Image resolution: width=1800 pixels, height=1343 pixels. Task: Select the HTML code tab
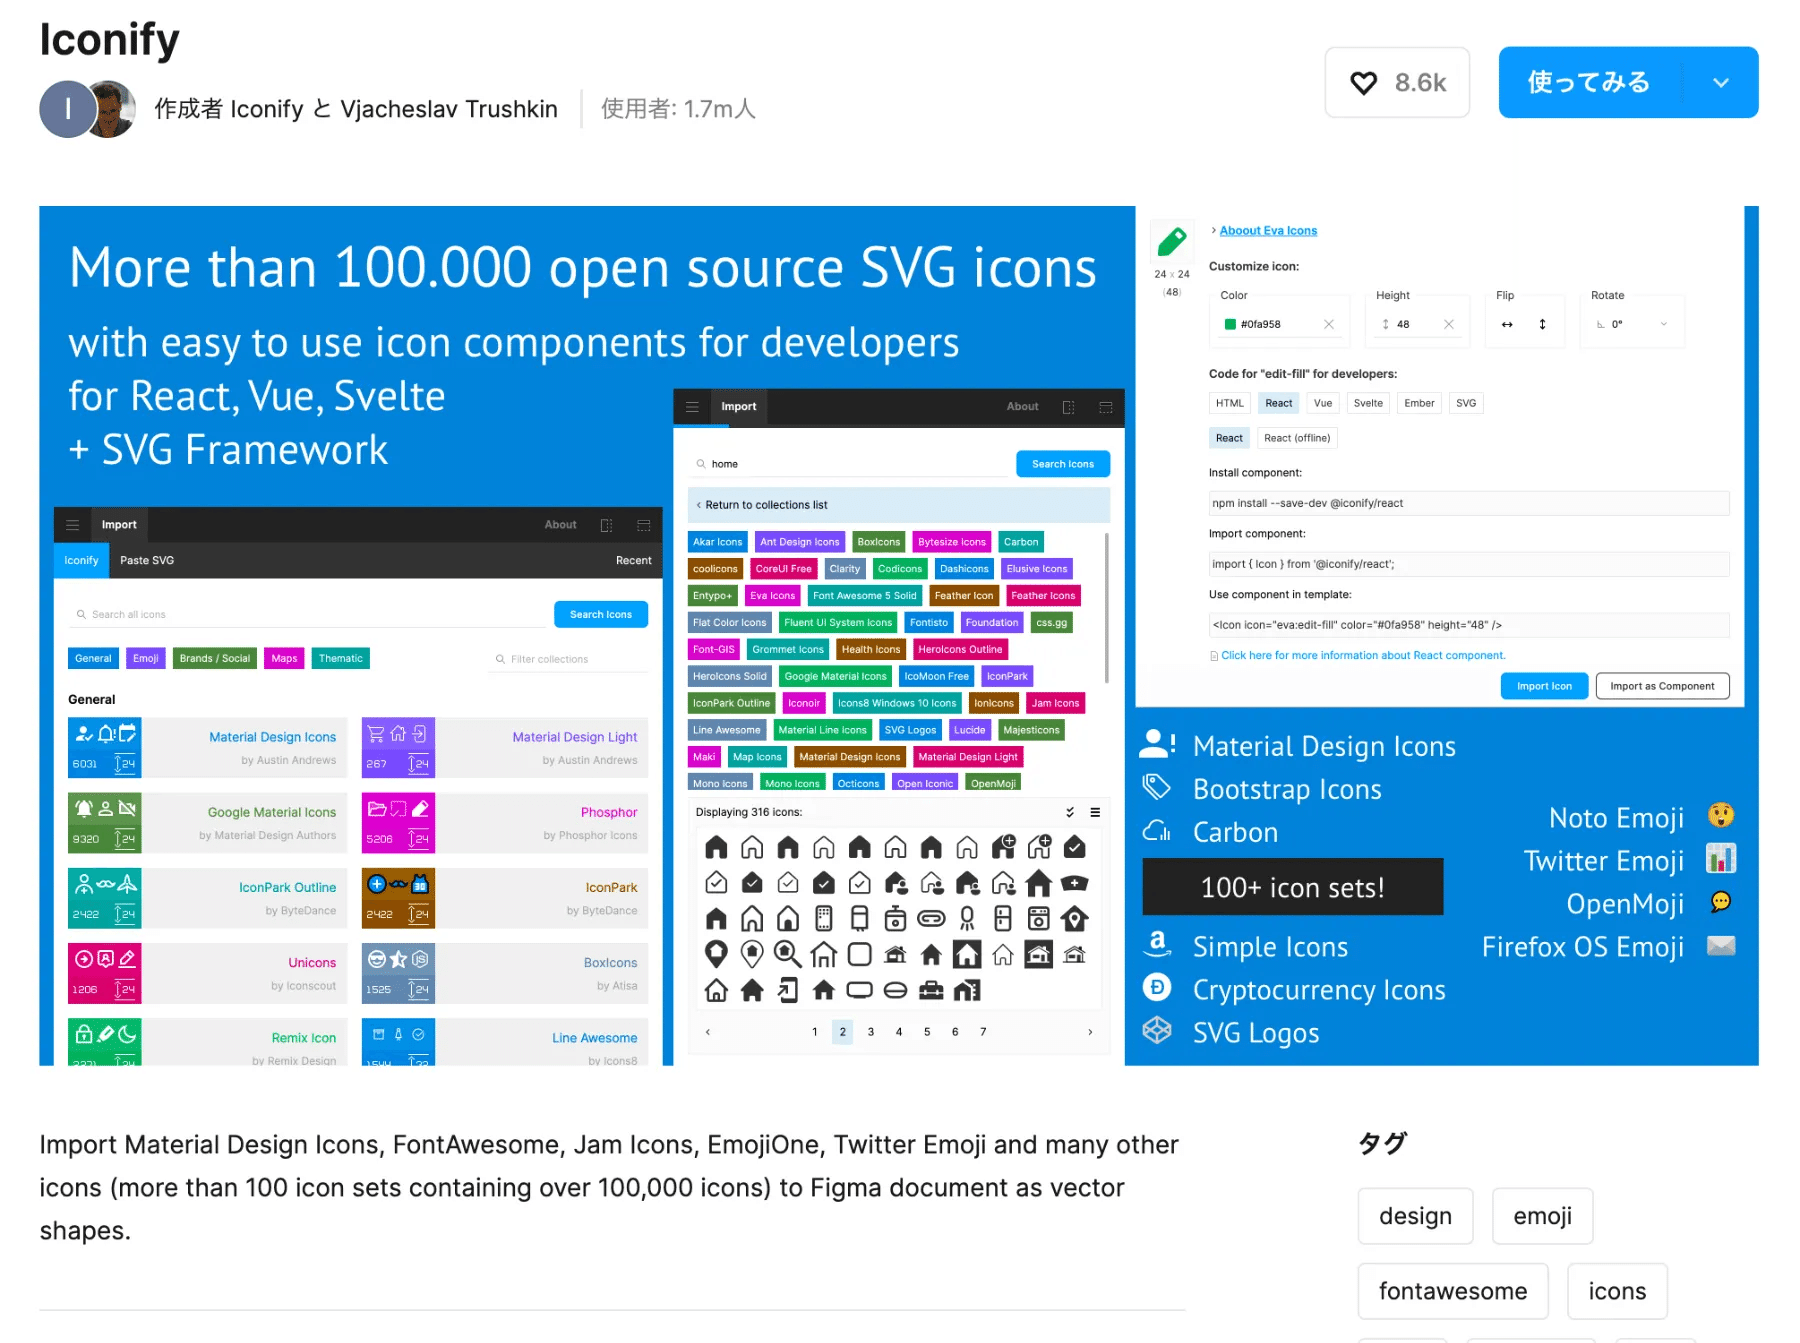click(x=1230, y=403)
